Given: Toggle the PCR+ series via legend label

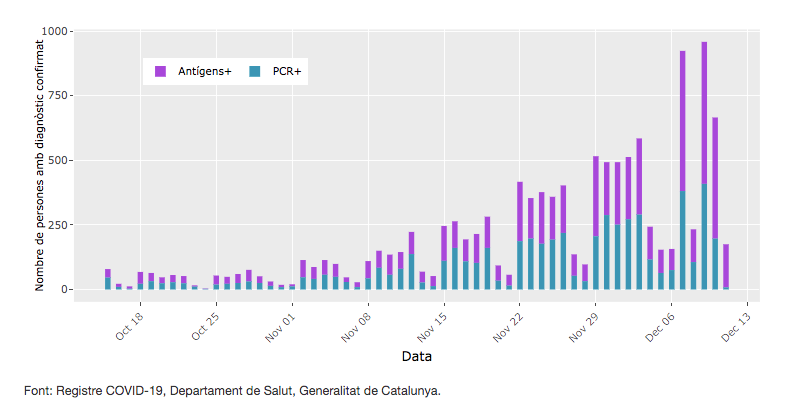Looking at the screenshot, I should [287, 71].
